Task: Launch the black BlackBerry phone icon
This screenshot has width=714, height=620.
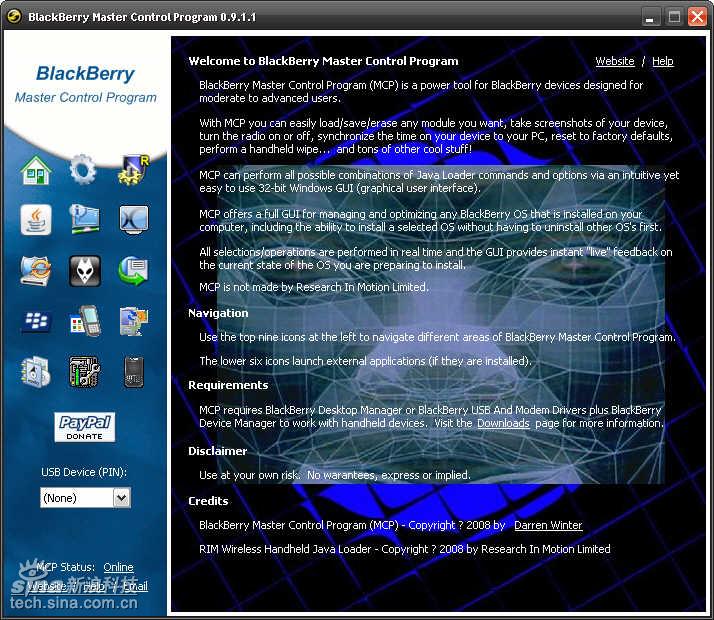Action: pyautogui.click(x=134, y=372)
